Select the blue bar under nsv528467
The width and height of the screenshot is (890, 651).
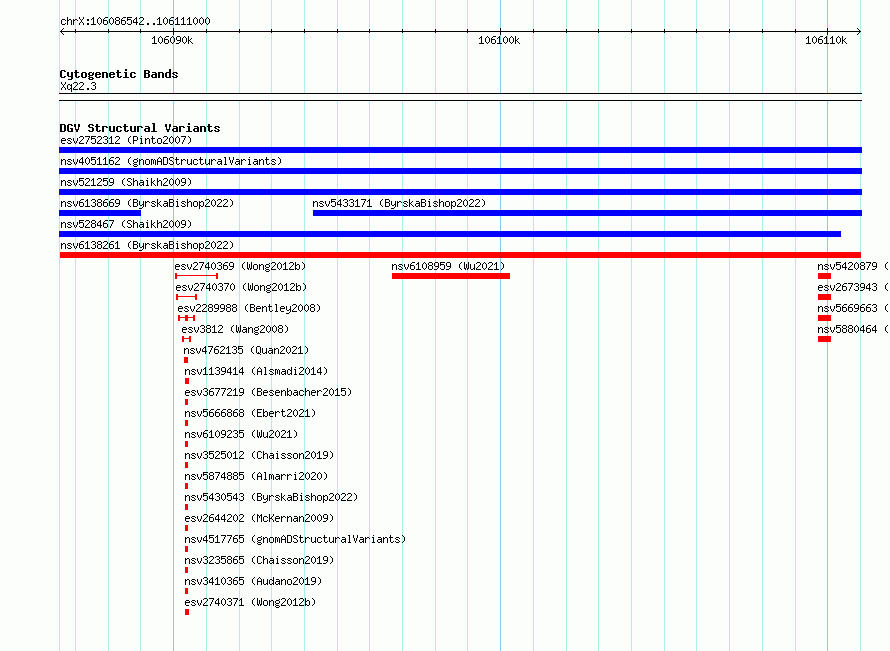(x=450, y=234)
